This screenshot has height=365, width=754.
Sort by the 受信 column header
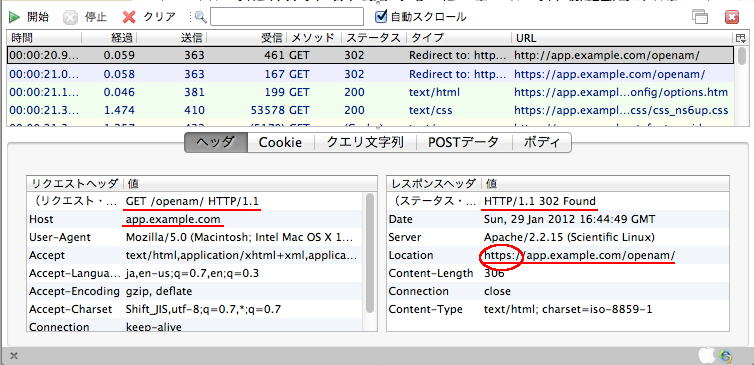click(x=247, y=38)
